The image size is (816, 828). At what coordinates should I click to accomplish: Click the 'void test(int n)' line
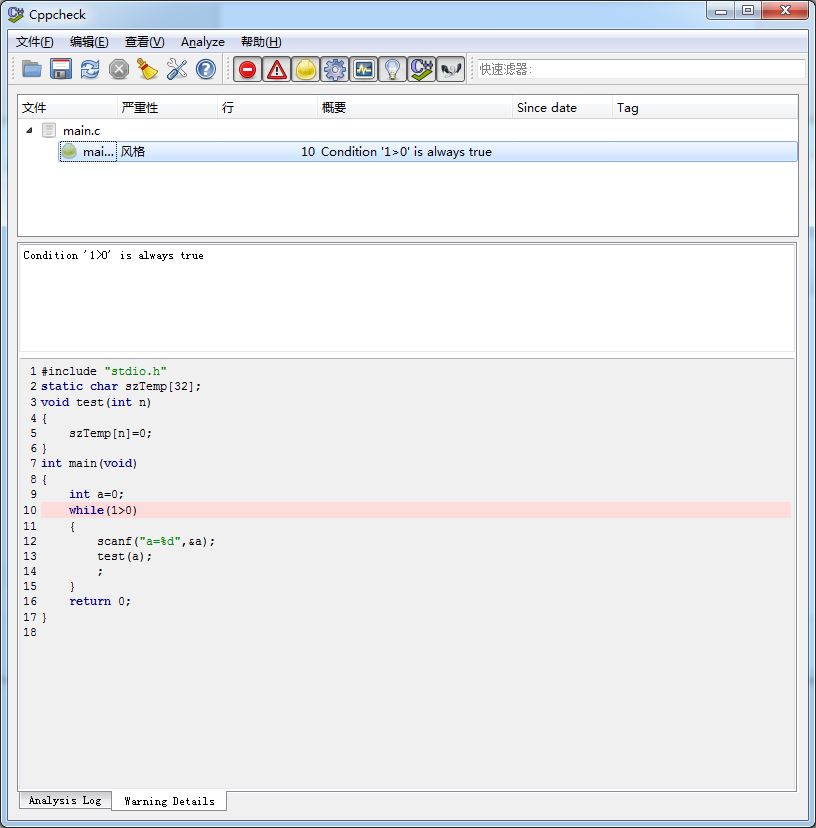(96, 402)
